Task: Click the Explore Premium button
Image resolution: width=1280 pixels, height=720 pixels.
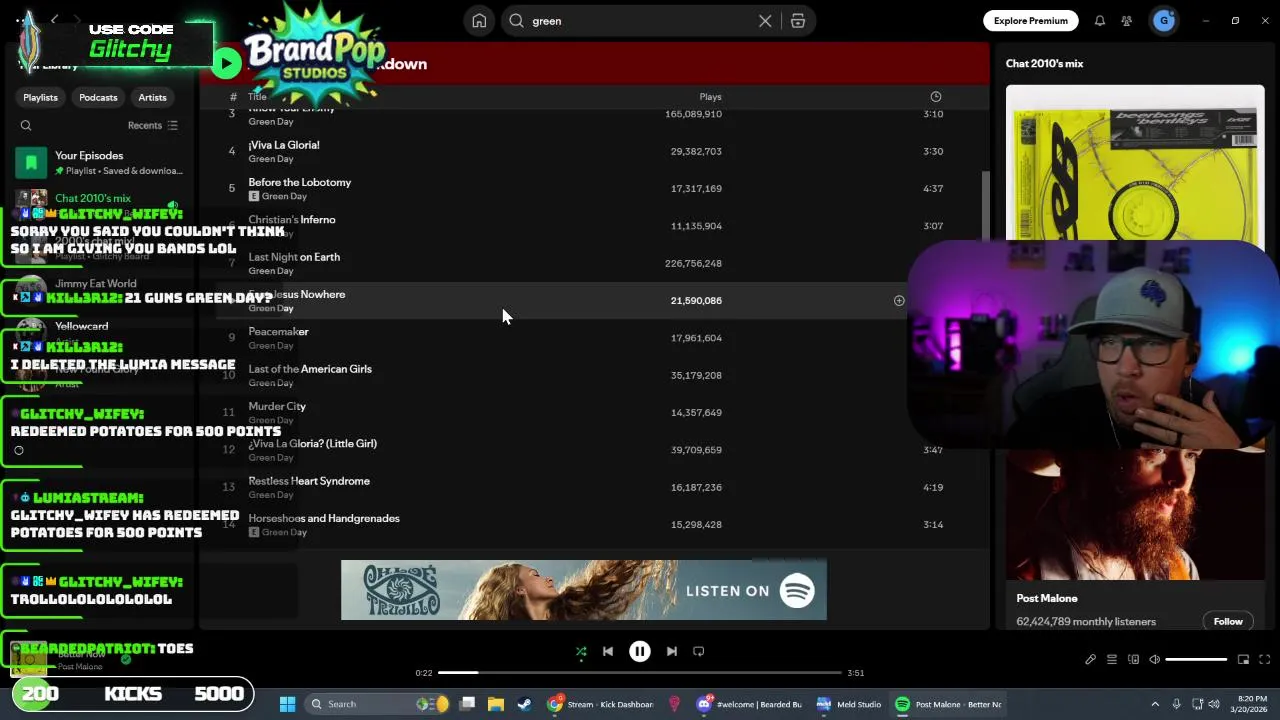Action: point(1030,21)
